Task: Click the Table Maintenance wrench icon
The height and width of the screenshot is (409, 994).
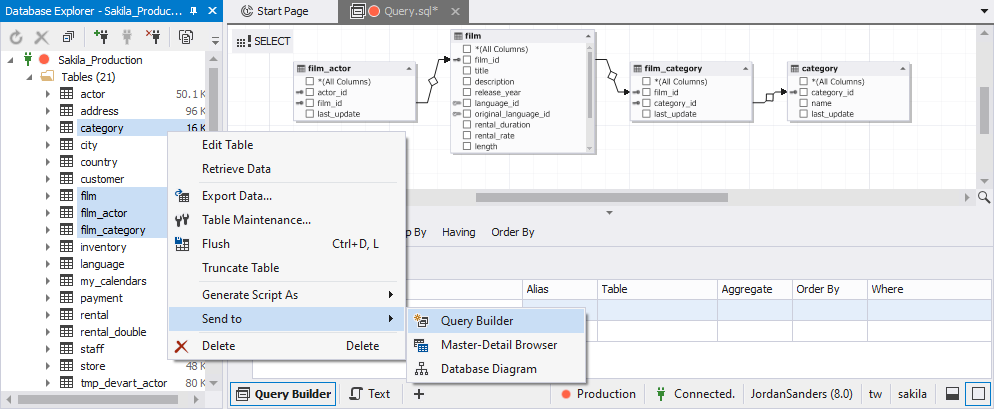Action: pos(182,221)
